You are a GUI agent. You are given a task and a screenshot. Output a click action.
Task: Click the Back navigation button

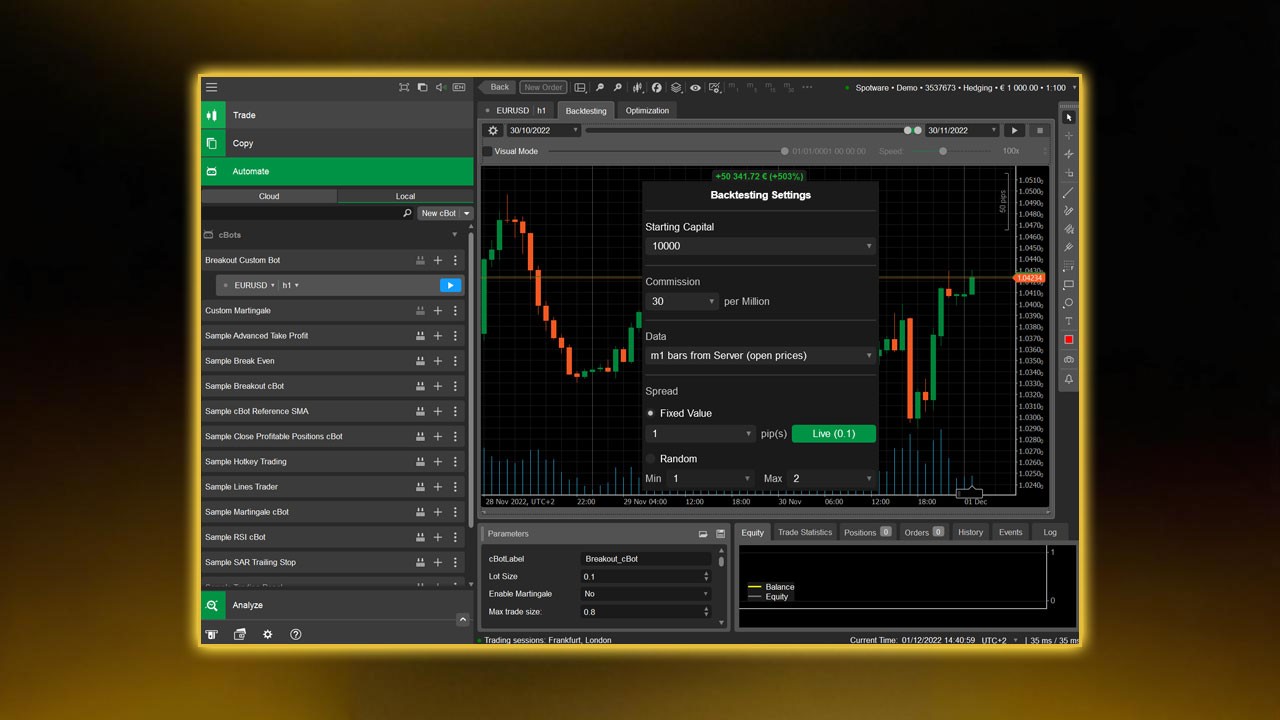(x=499, y=87)
